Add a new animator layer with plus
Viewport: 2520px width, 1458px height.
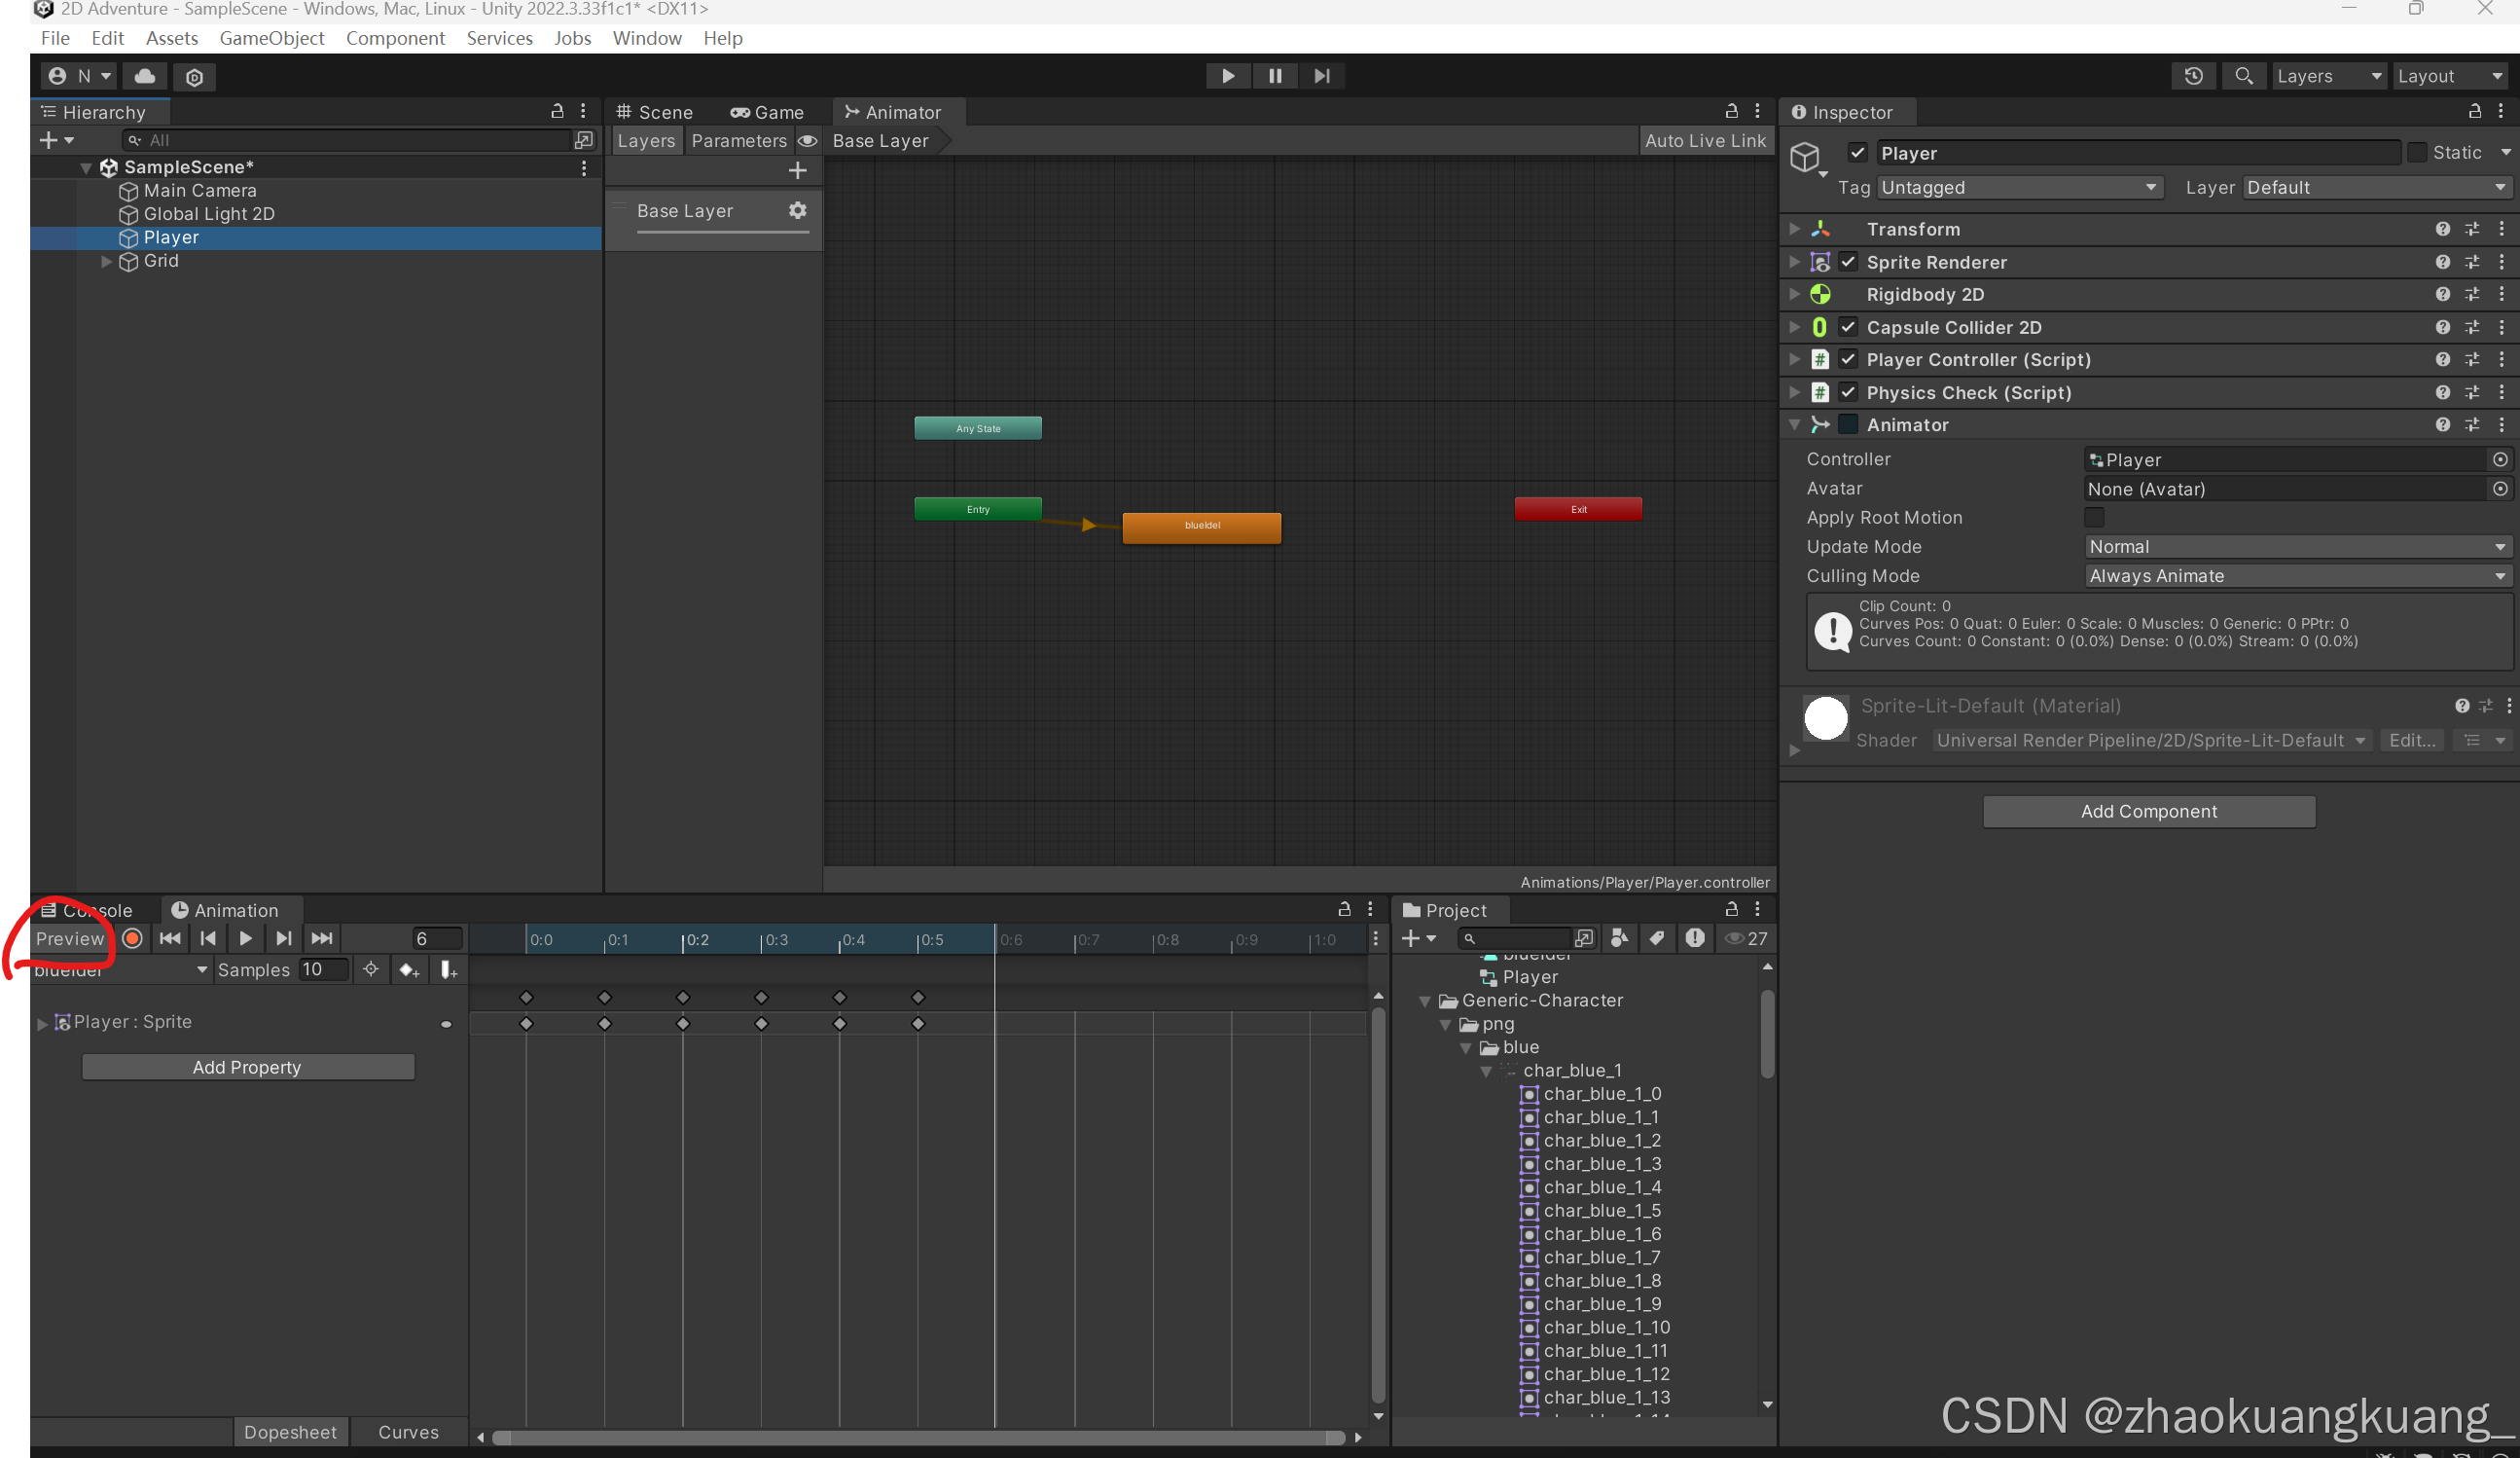click(x=797, y=170)
